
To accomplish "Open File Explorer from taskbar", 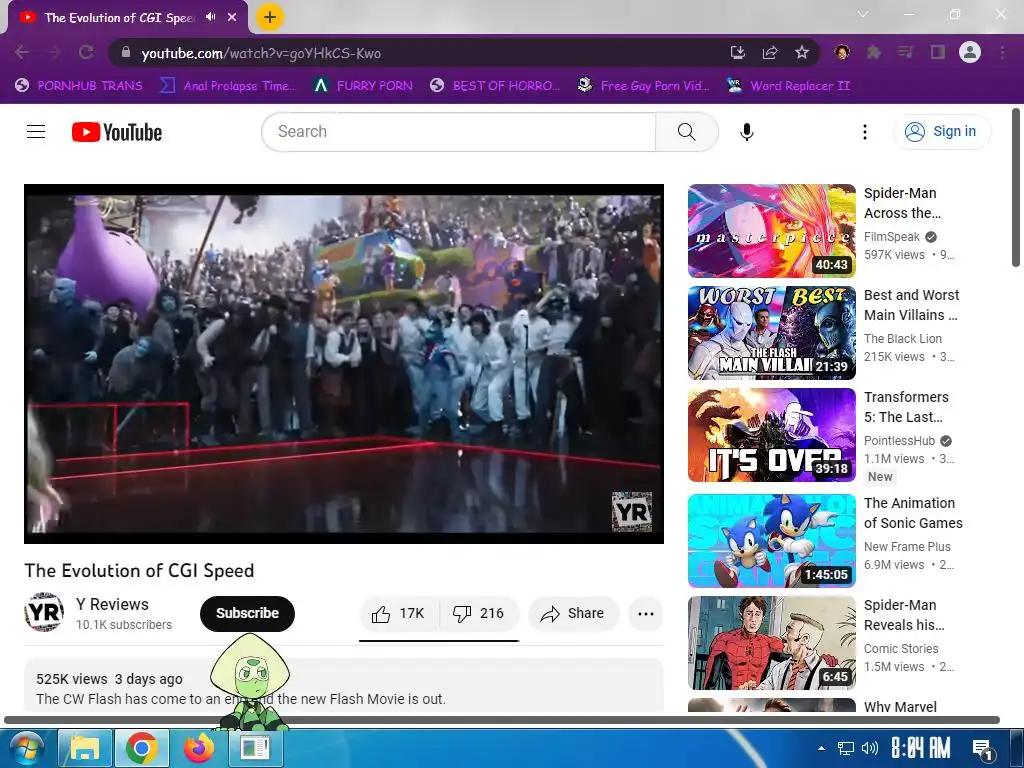I will [85, 748].
